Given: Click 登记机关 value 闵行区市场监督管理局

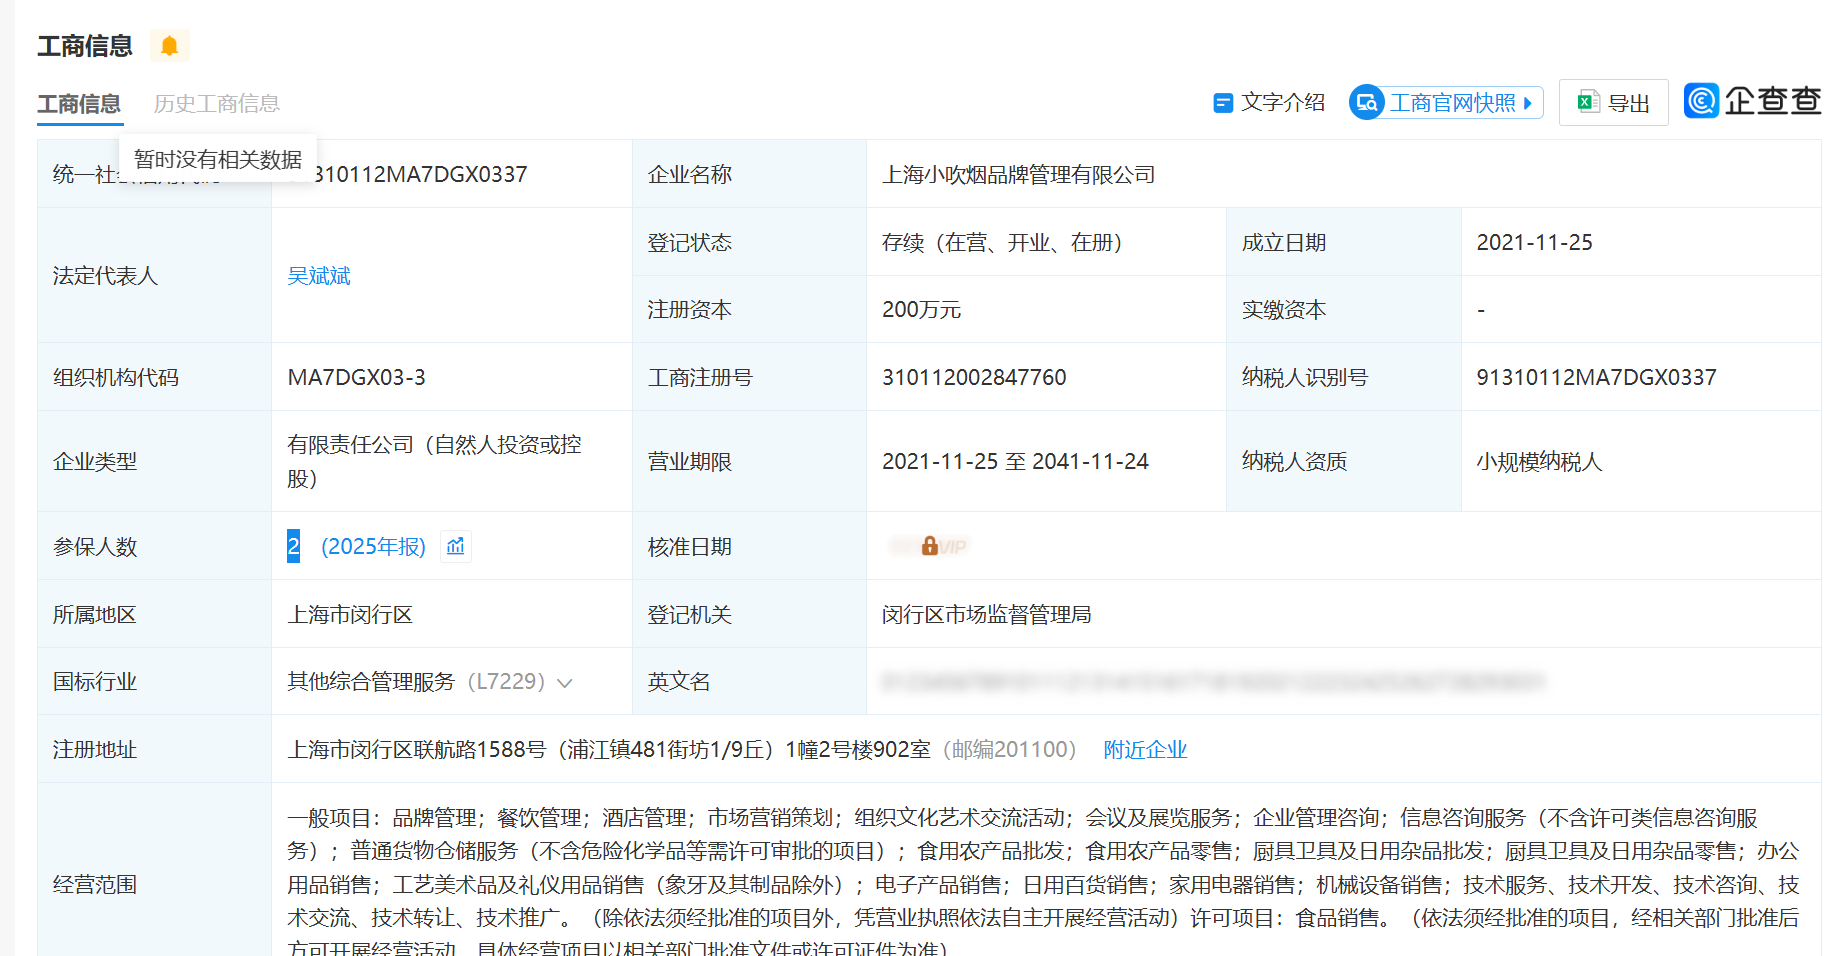Looking at the screenshot, I should (986, 615).
